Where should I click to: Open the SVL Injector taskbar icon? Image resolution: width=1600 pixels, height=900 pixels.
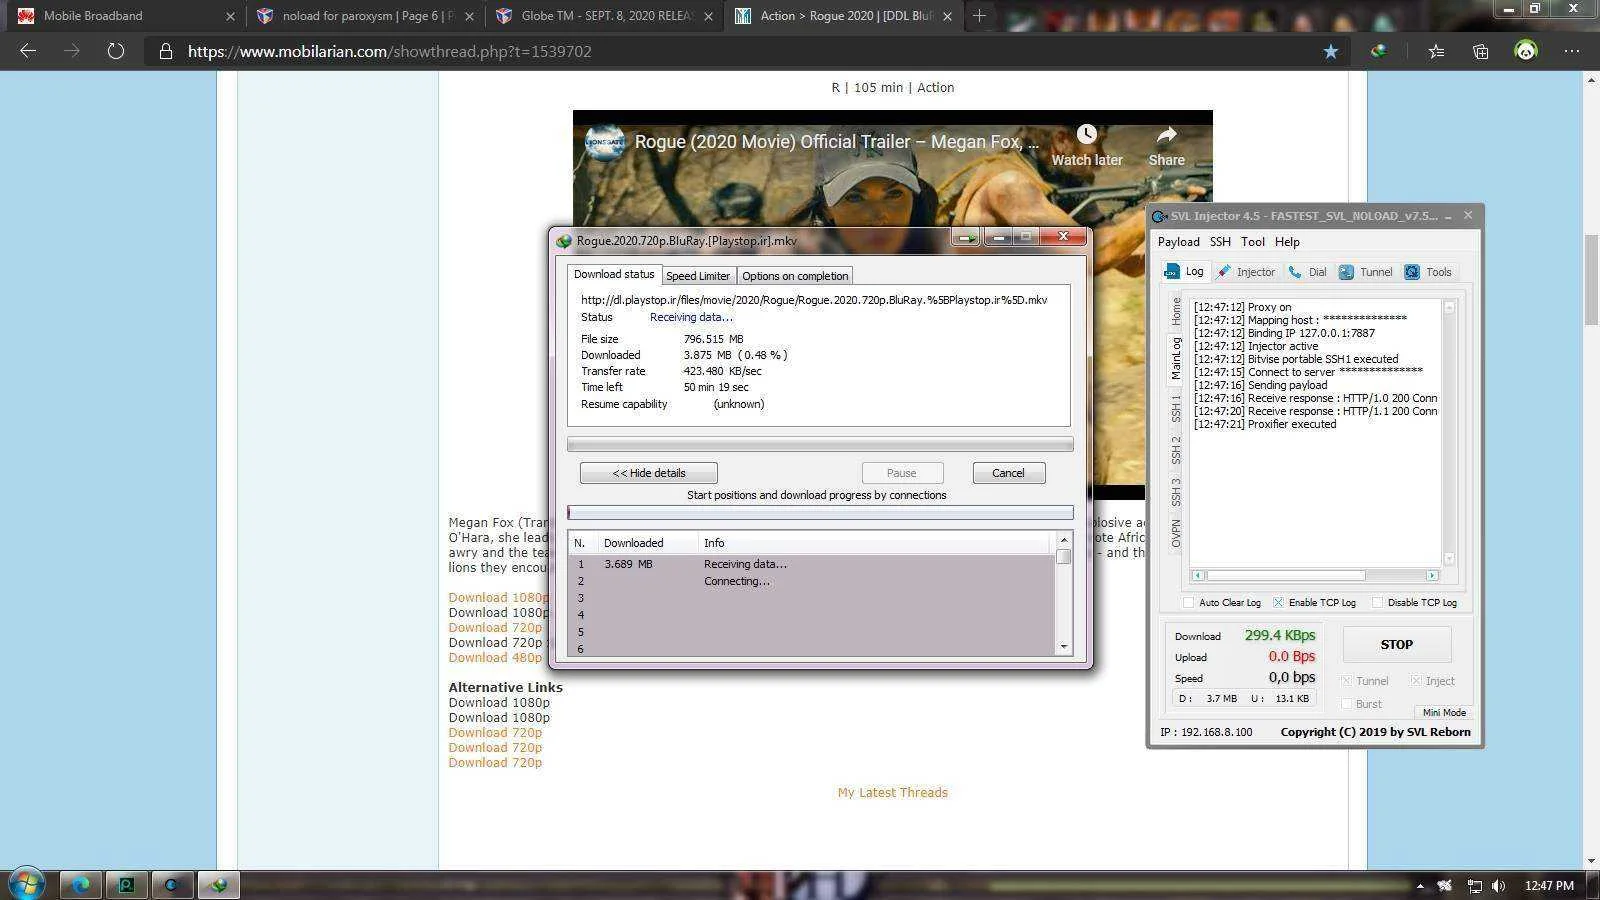(171, 884)
